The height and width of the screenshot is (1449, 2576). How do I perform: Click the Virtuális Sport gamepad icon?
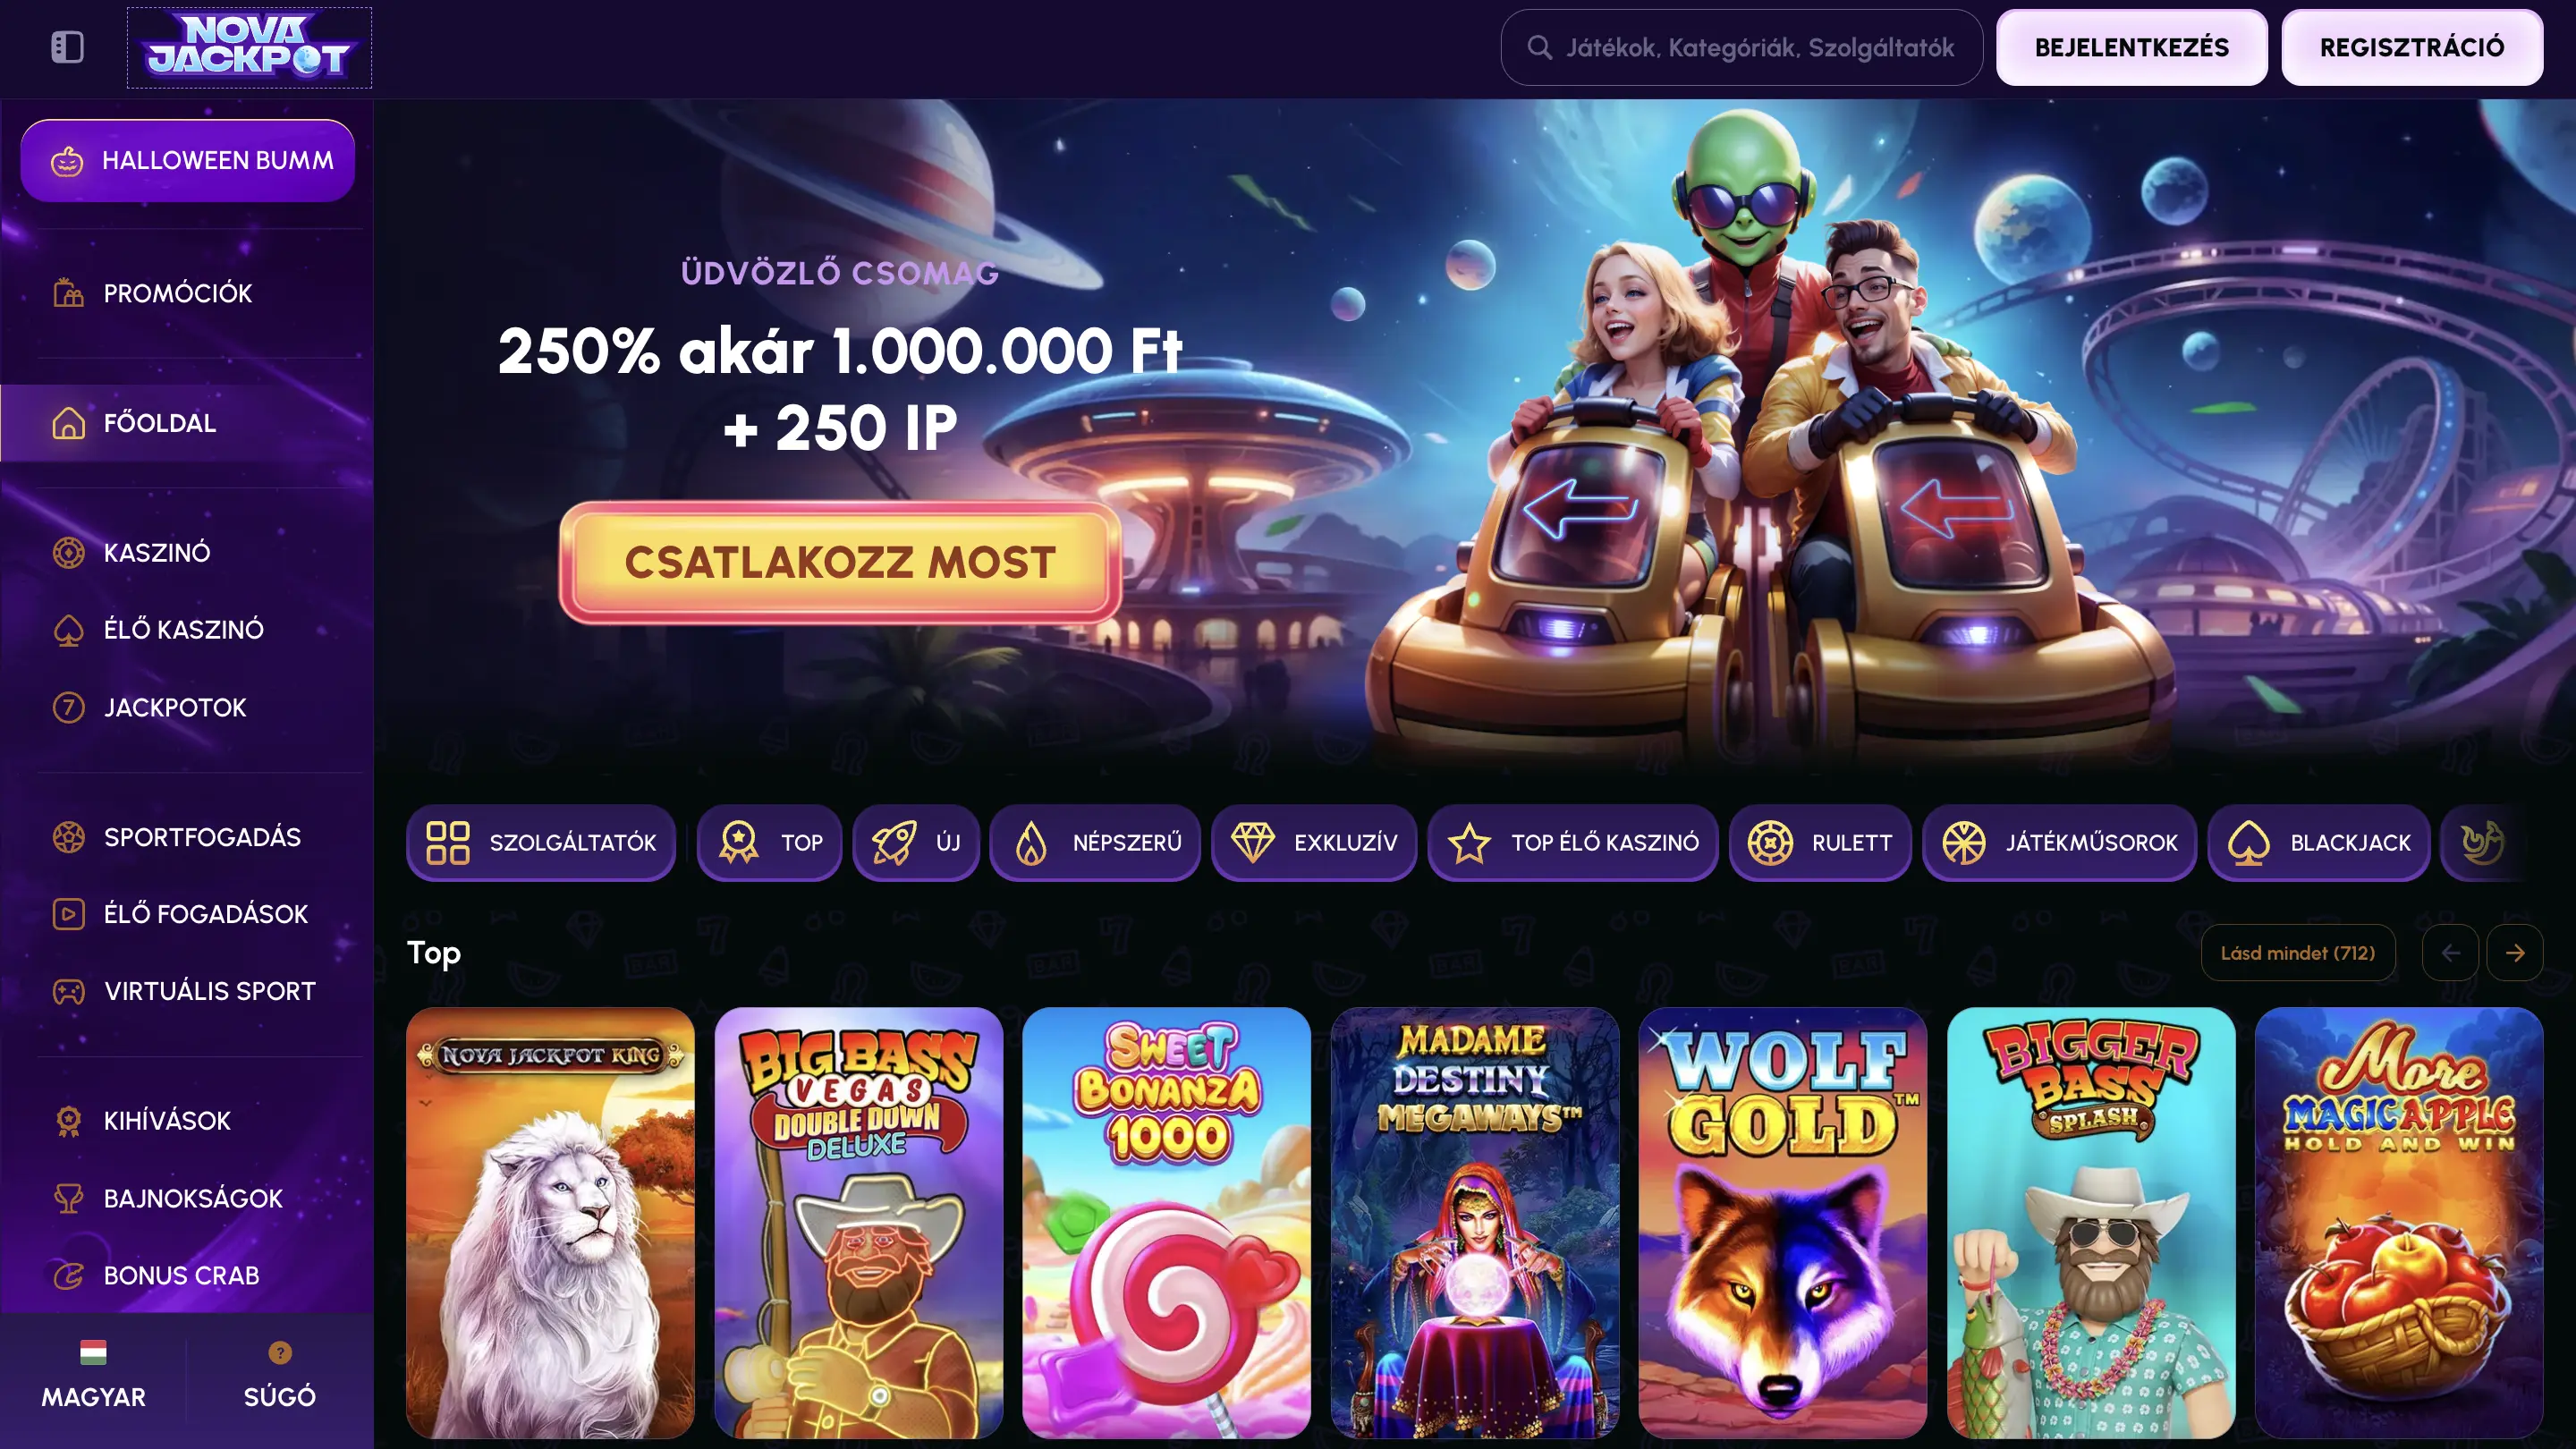point(68,991)
